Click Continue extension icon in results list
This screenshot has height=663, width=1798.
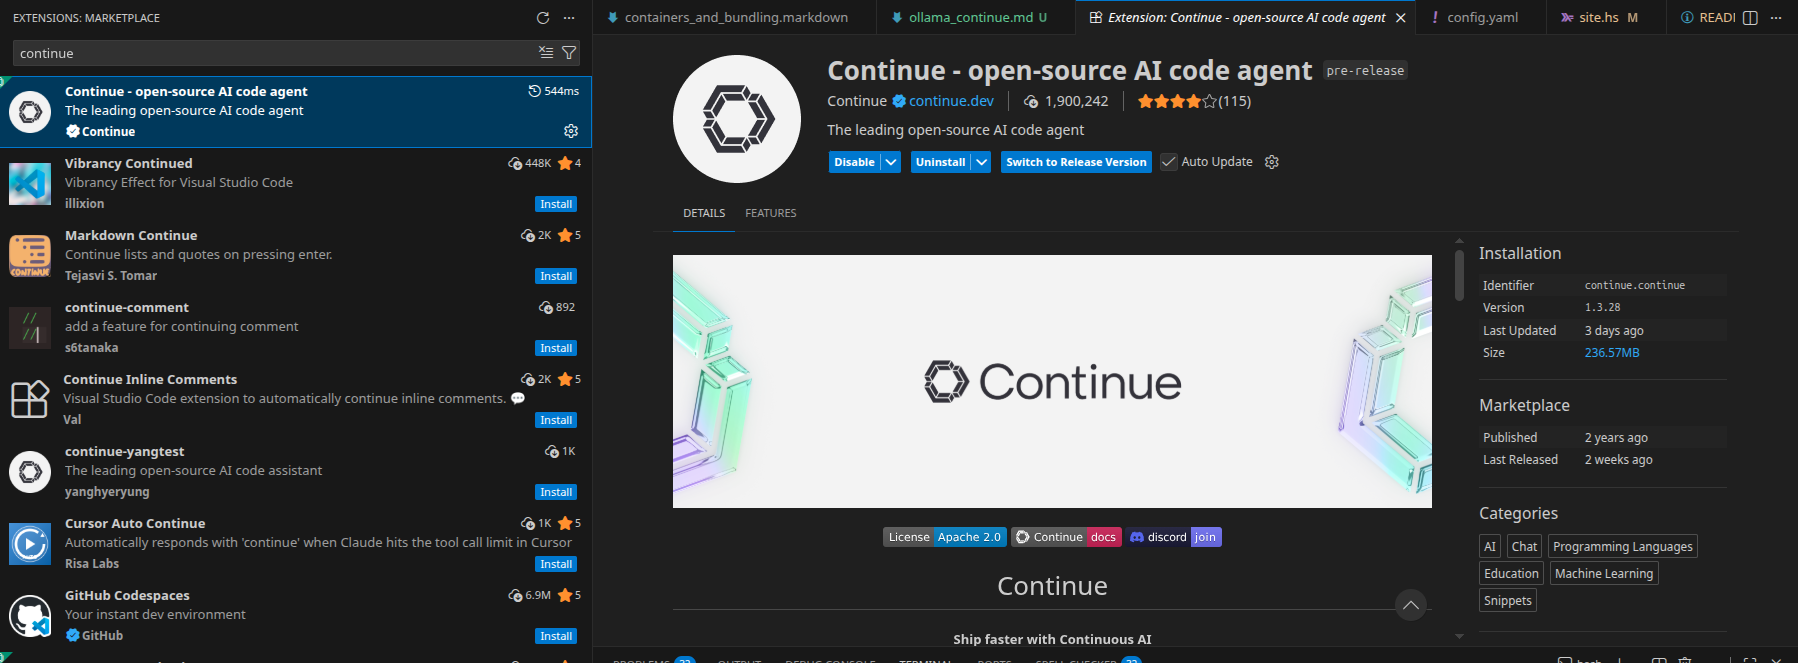pos(30,112)
